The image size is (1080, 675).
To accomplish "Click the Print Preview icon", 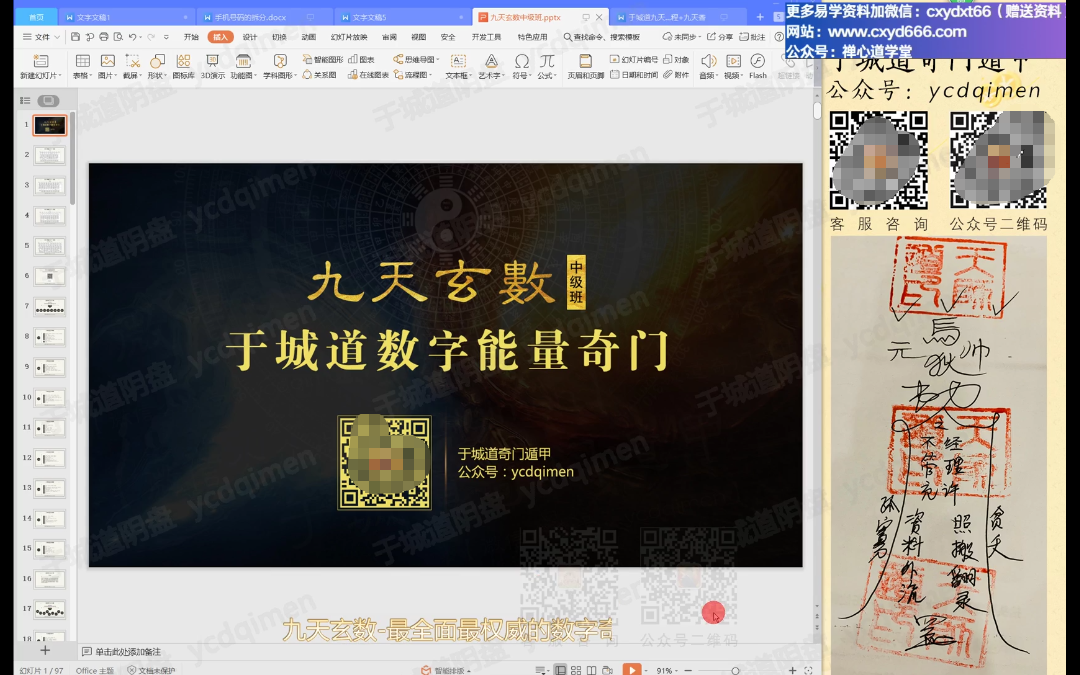I will pos(118,37).
